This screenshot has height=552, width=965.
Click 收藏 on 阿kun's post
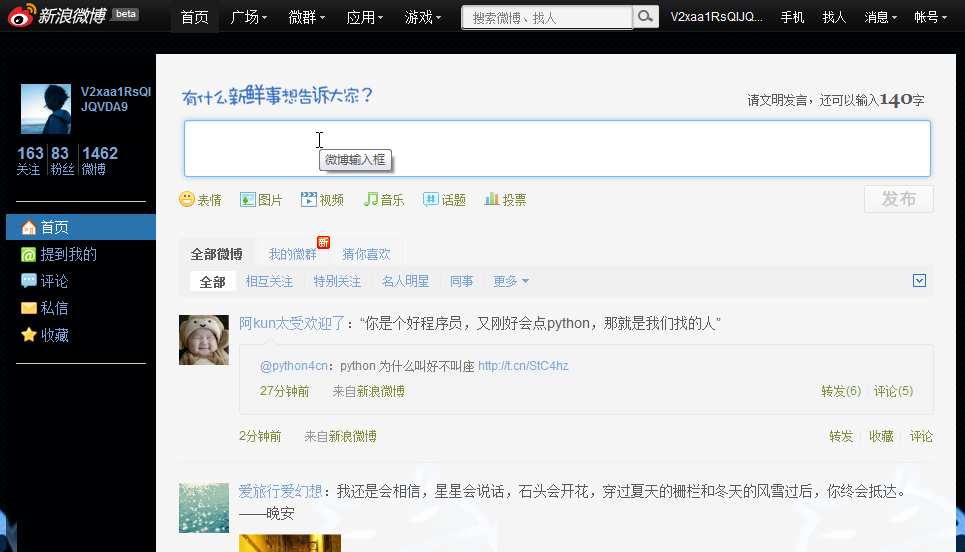point(881,436)
